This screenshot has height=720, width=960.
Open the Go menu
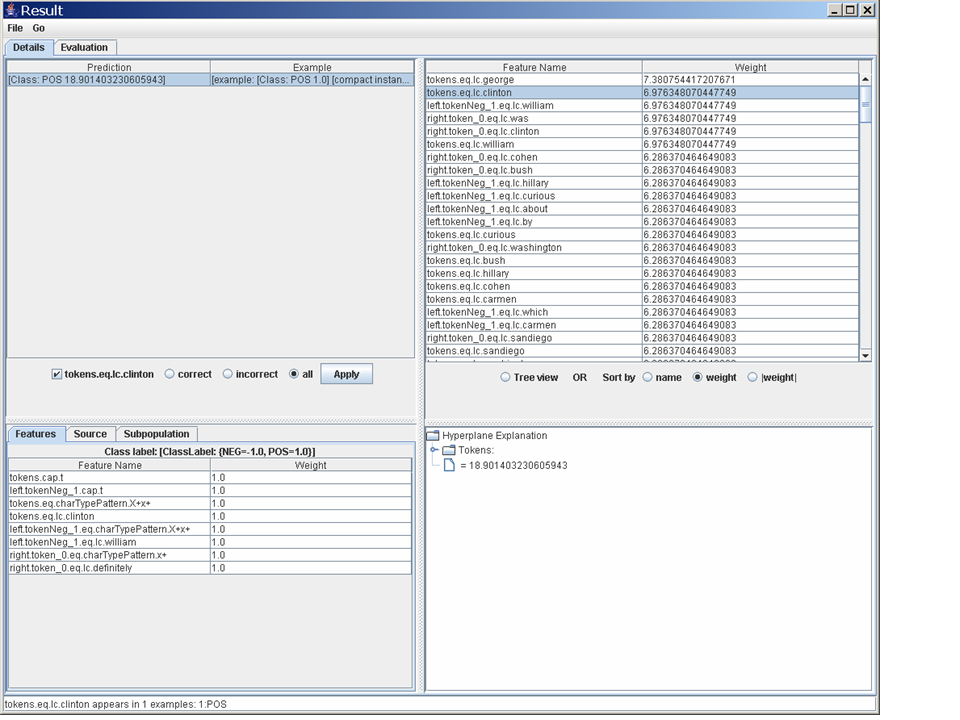pos(38,28)
